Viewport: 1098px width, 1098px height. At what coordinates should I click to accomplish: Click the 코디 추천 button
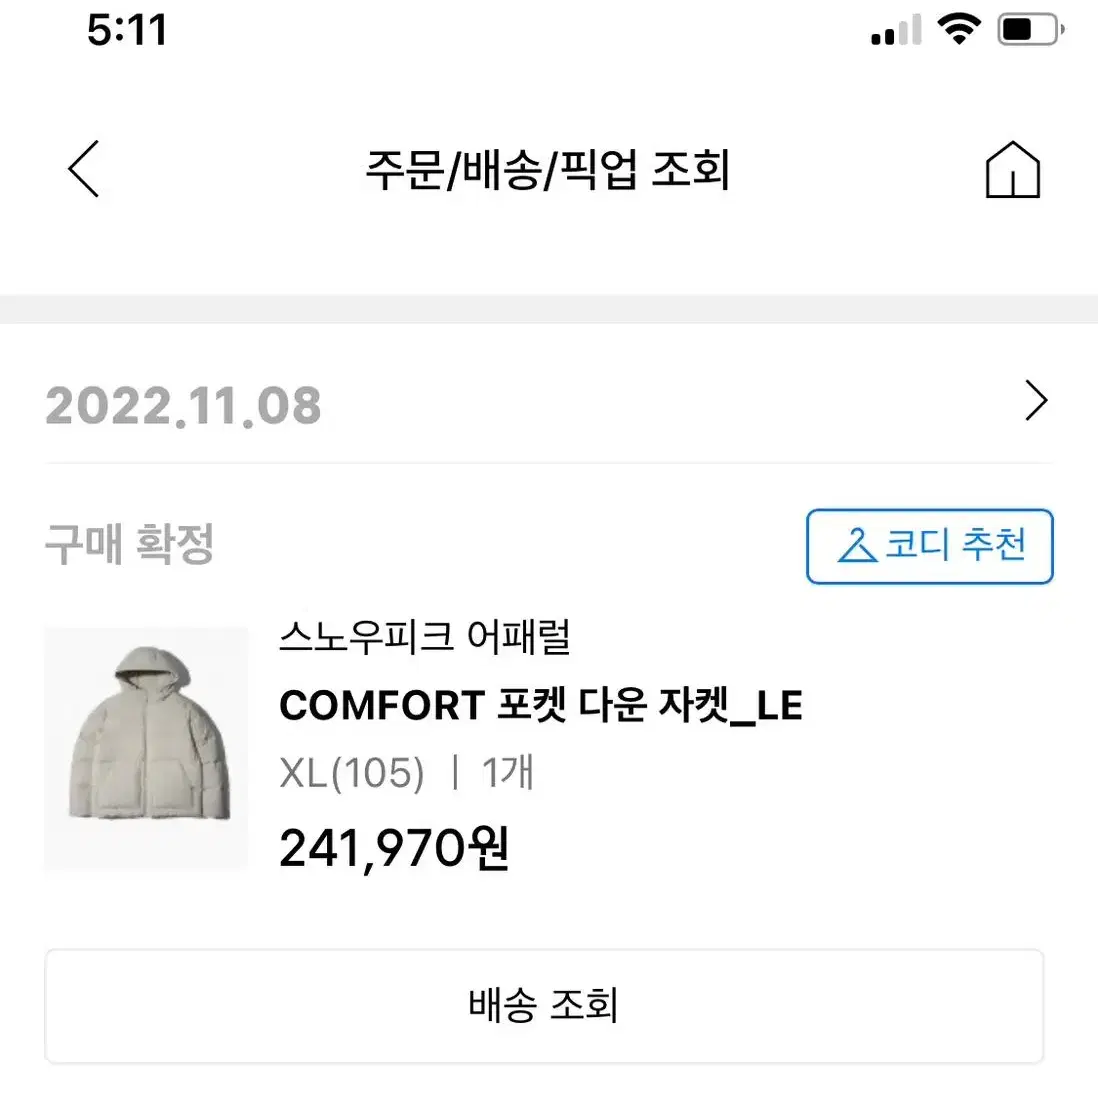click(x=929, y=546)
